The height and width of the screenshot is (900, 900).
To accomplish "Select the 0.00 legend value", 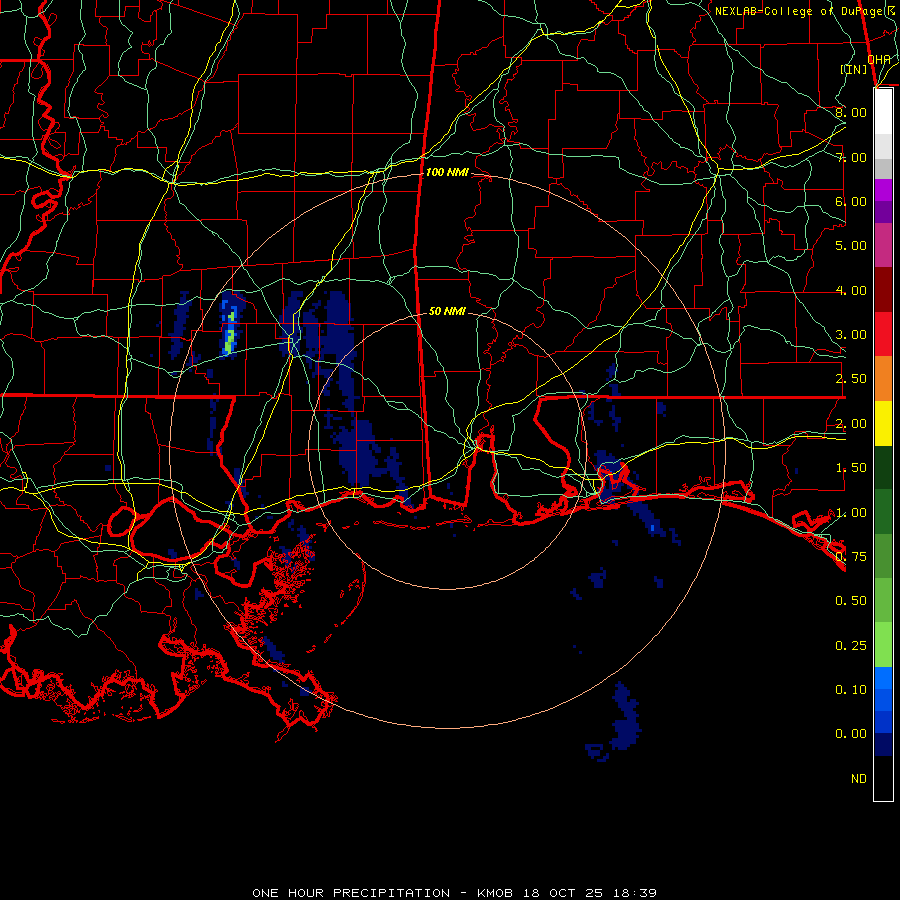I will point(851,734).
